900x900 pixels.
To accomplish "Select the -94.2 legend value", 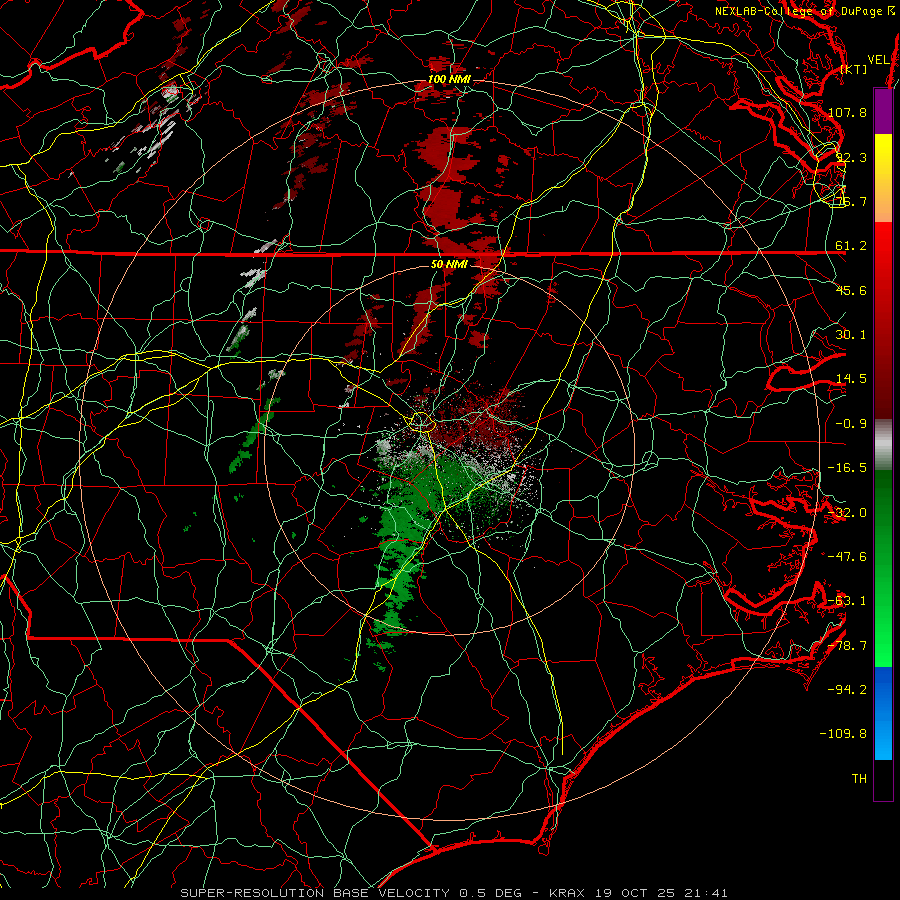I will (x=847, y=690).
